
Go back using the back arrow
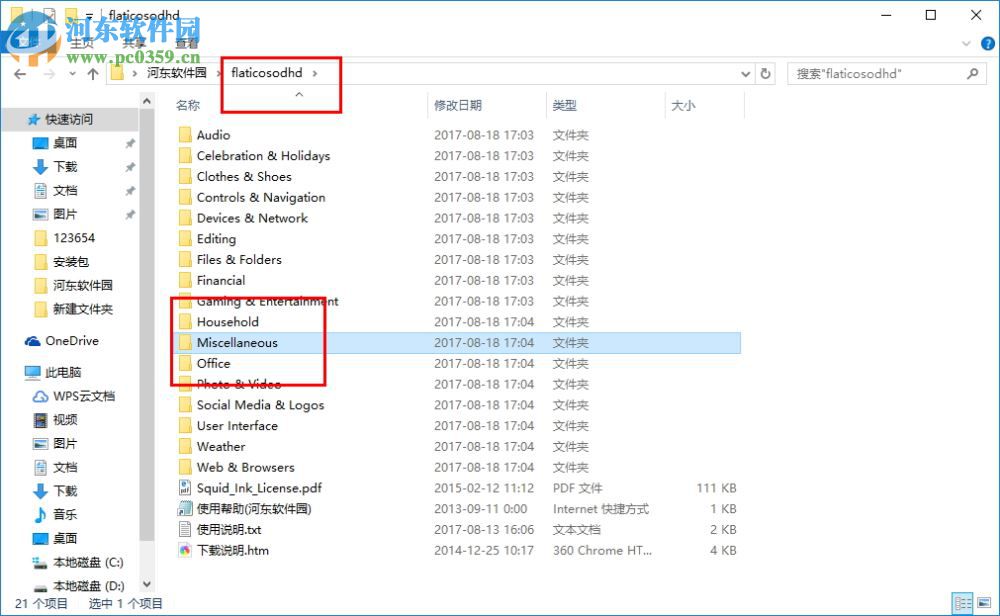(20, 74)
